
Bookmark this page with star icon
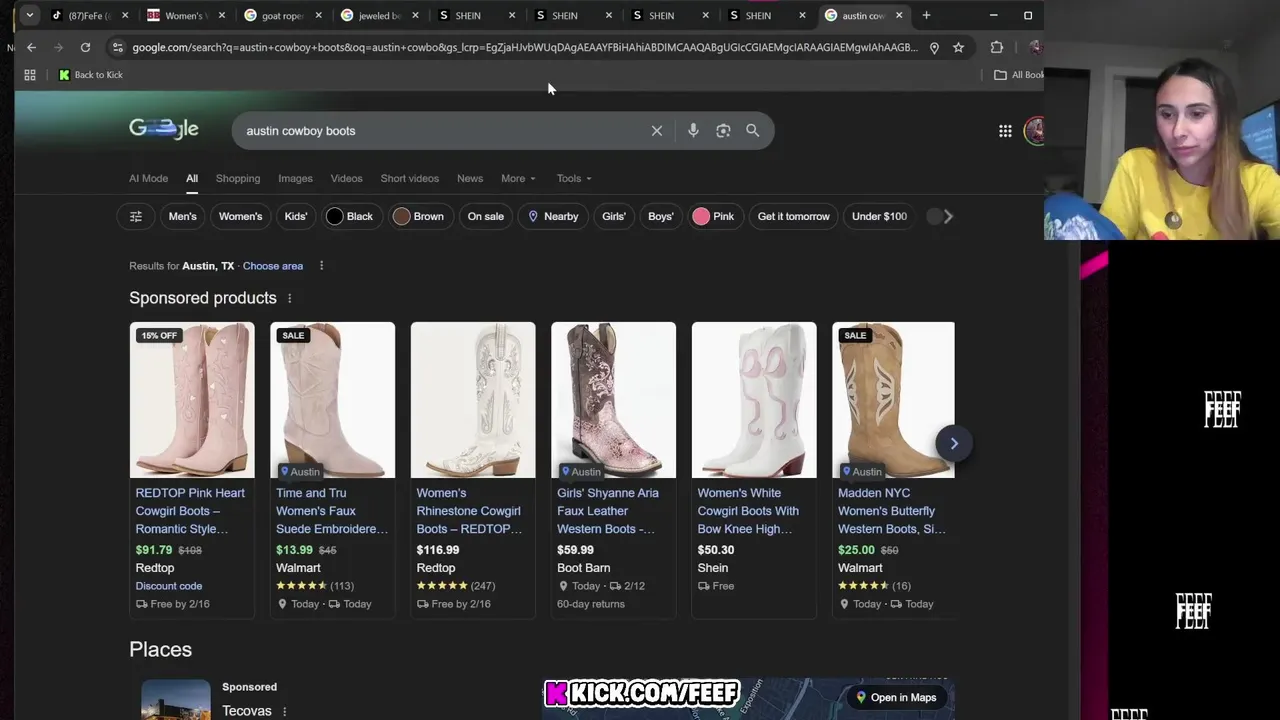958,47
